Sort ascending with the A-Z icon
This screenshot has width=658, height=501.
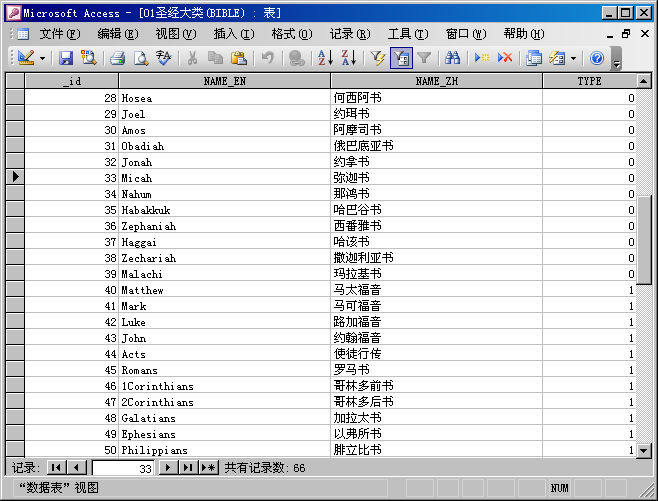(325, 58)
